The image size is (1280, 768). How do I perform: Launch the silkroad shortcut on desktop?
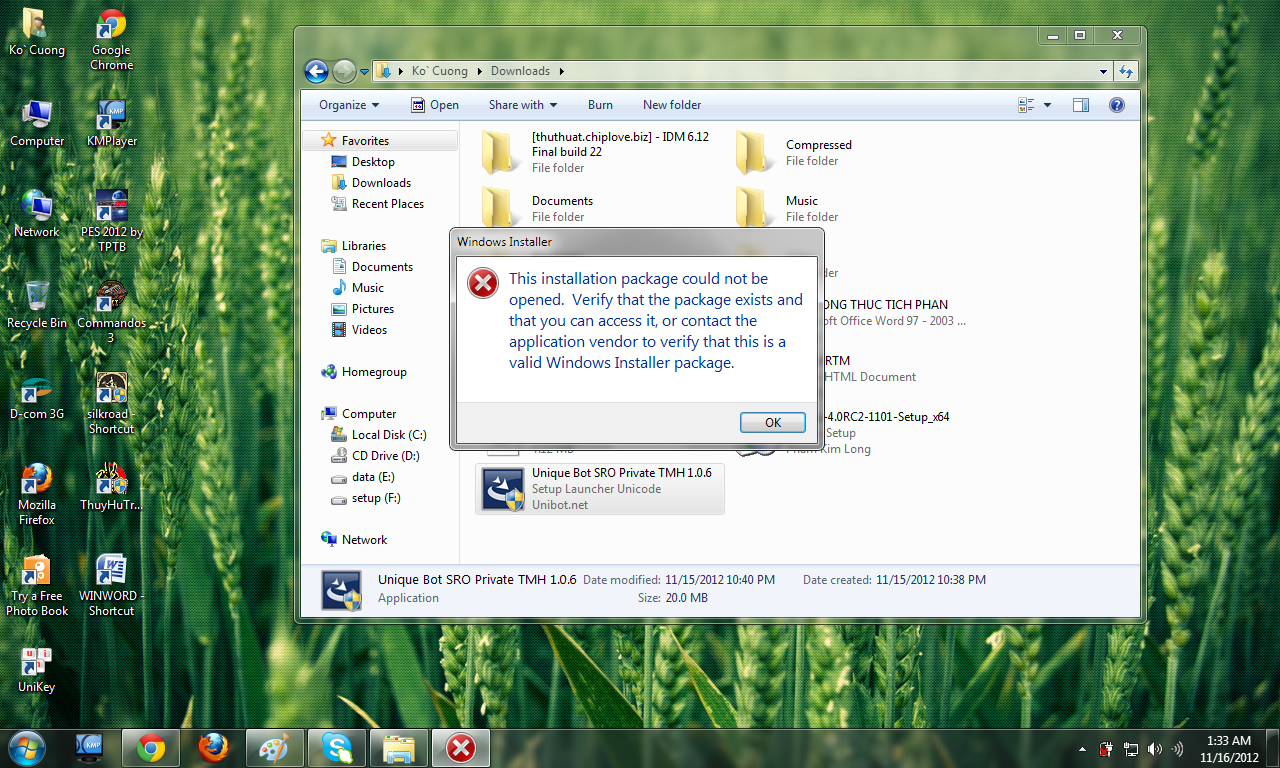(111, 403)
